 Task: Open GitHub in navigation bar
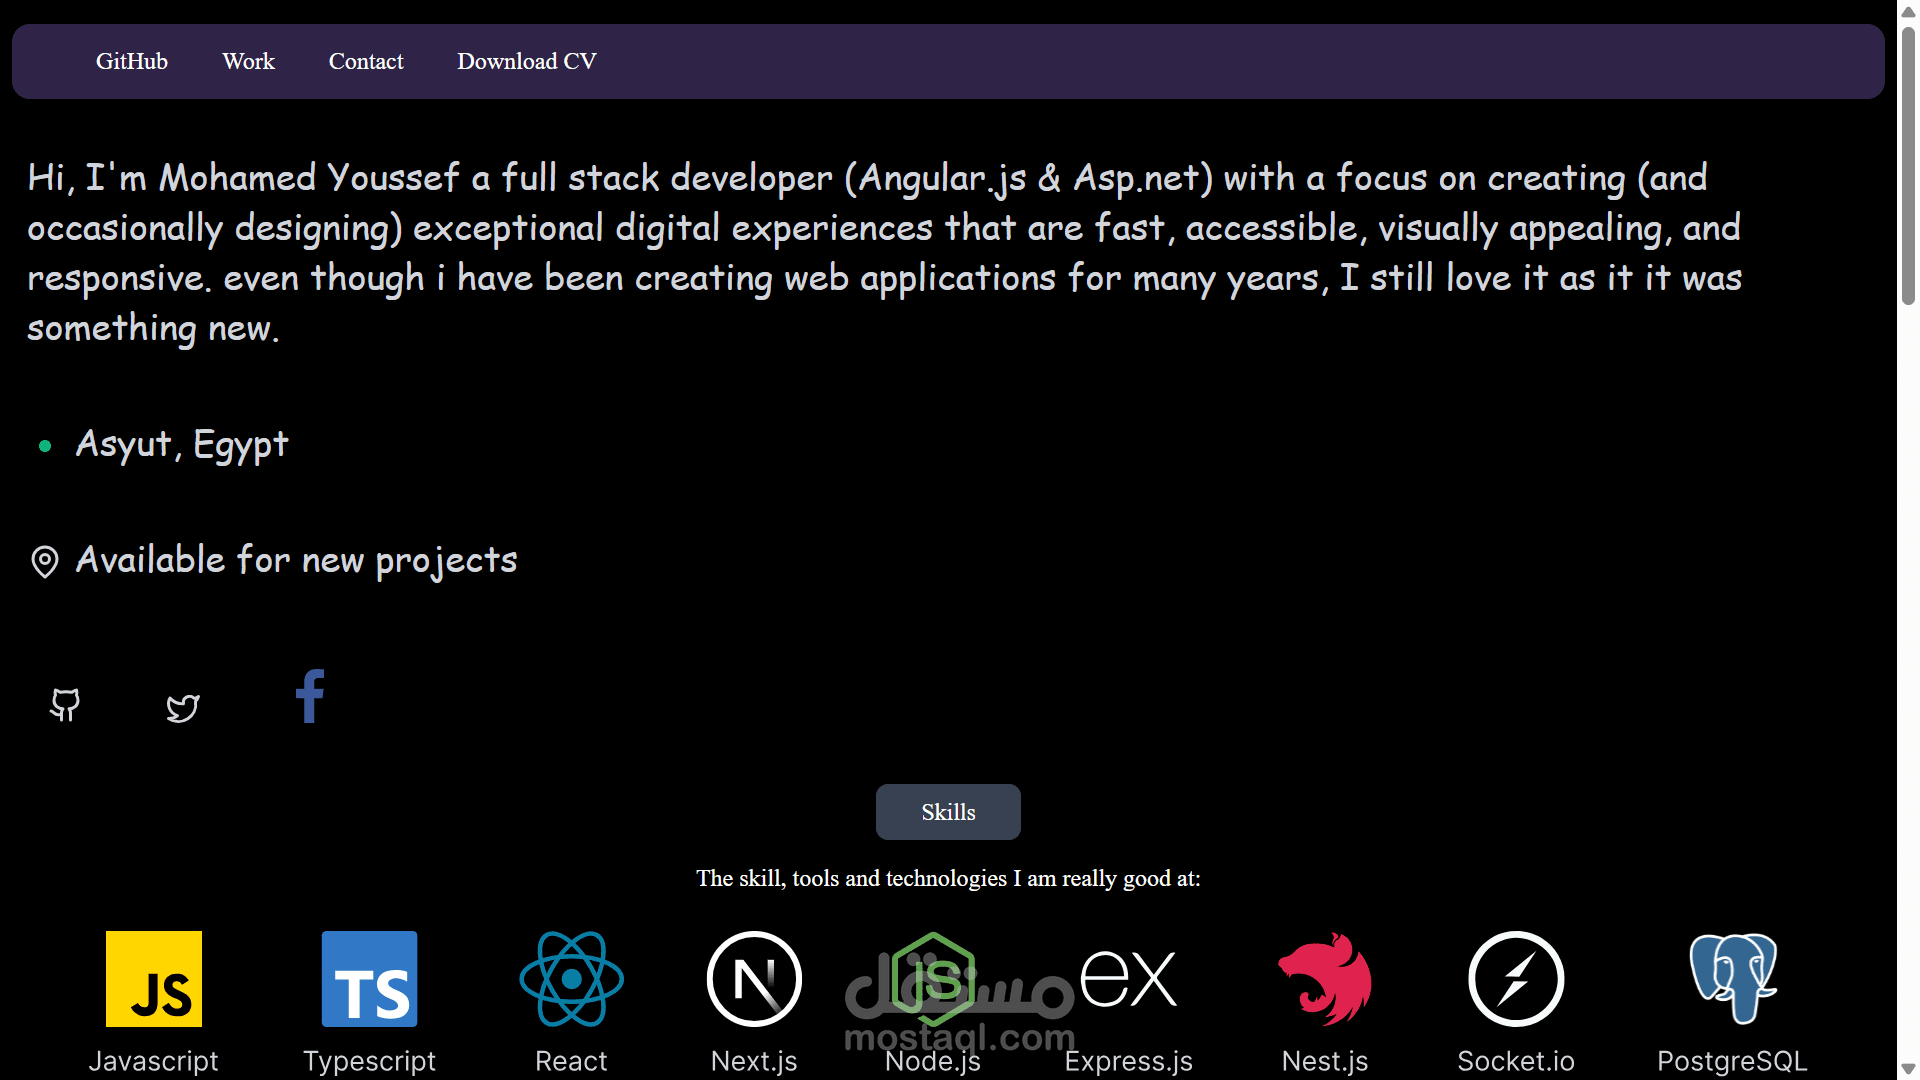coord(132,62)
